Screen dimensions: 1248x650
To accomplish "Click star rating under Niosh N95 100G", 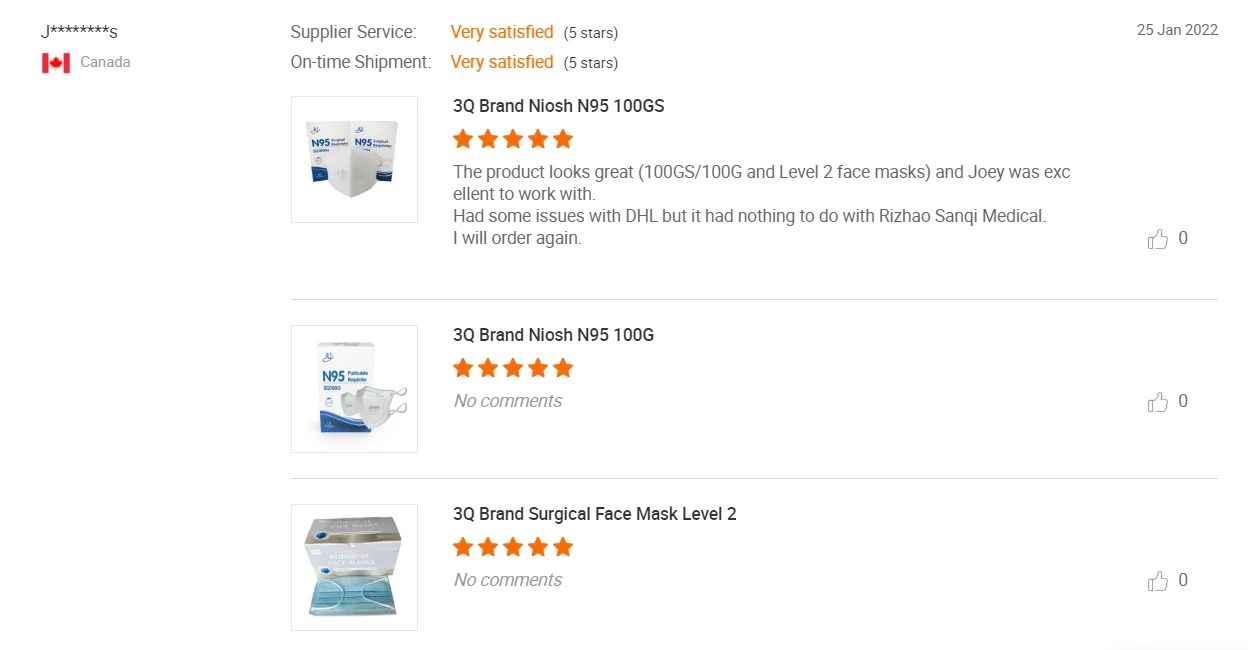I will [513, 368].
